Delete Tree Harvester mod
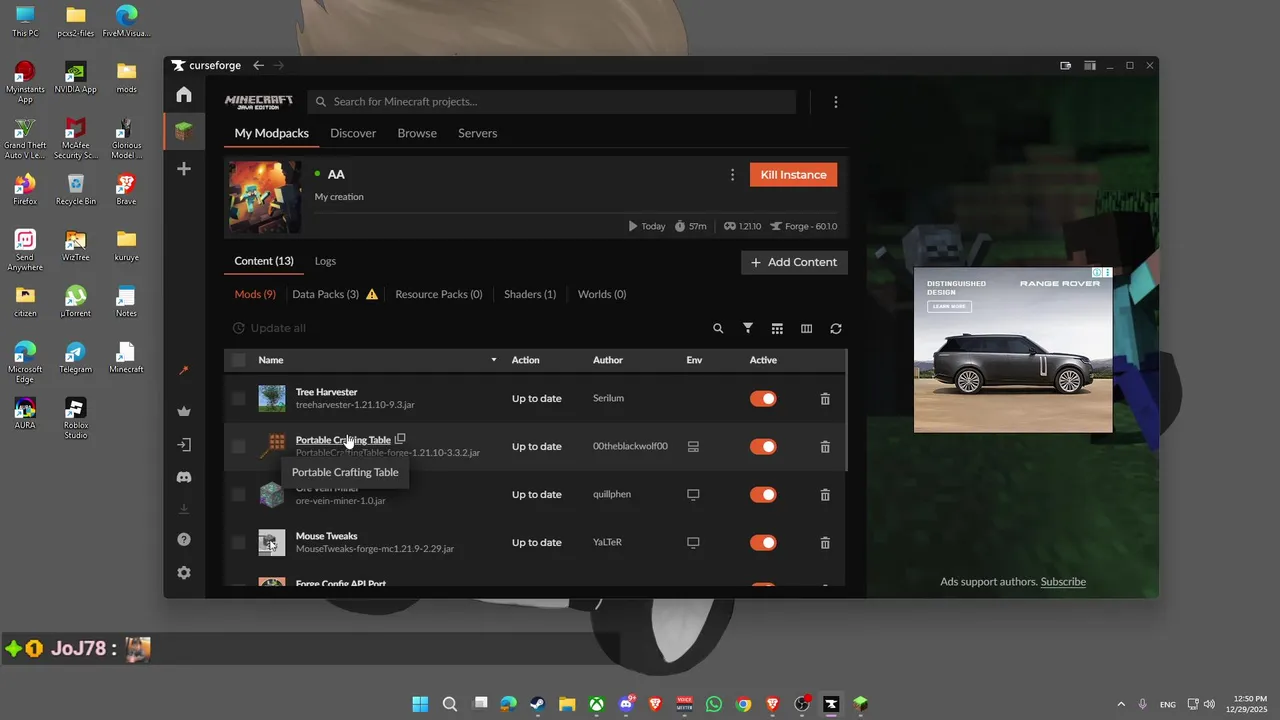 (825, 399)
